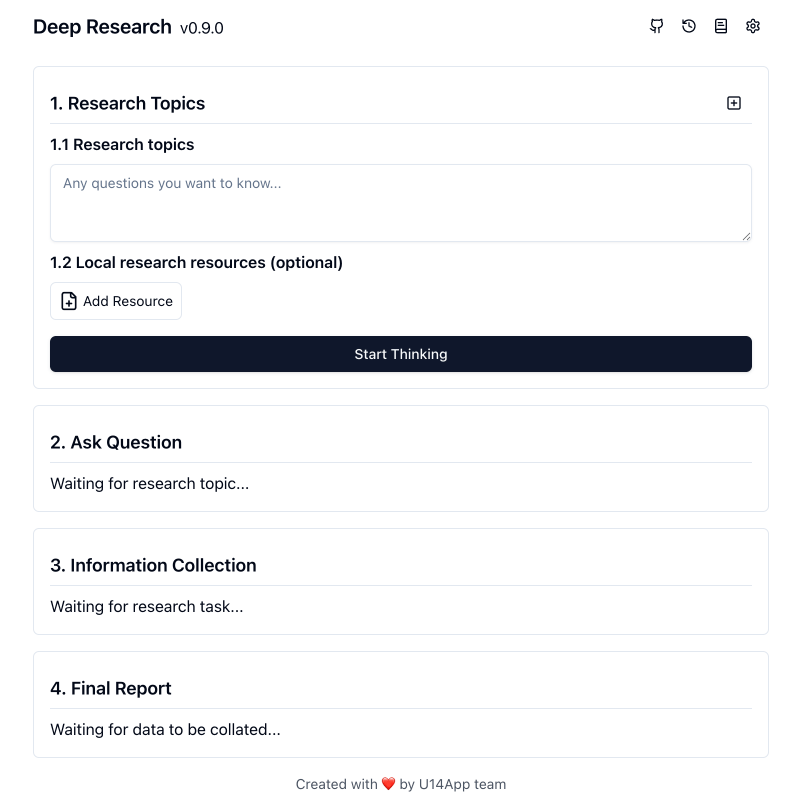Open the research History icon
The image size is (800, 800).
pos(689,27)
